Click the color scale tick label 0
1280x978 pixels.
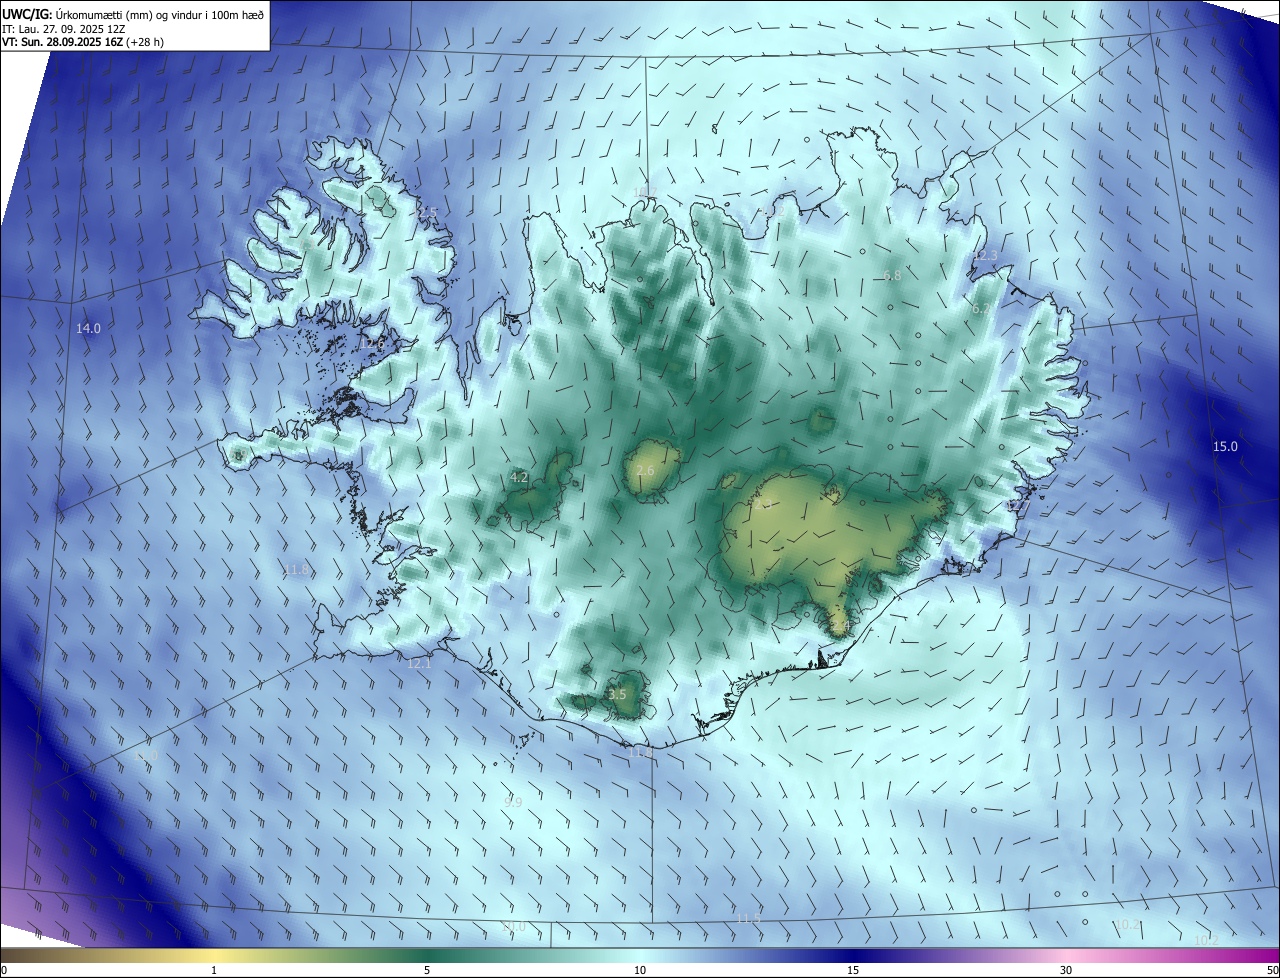[4, 970]
